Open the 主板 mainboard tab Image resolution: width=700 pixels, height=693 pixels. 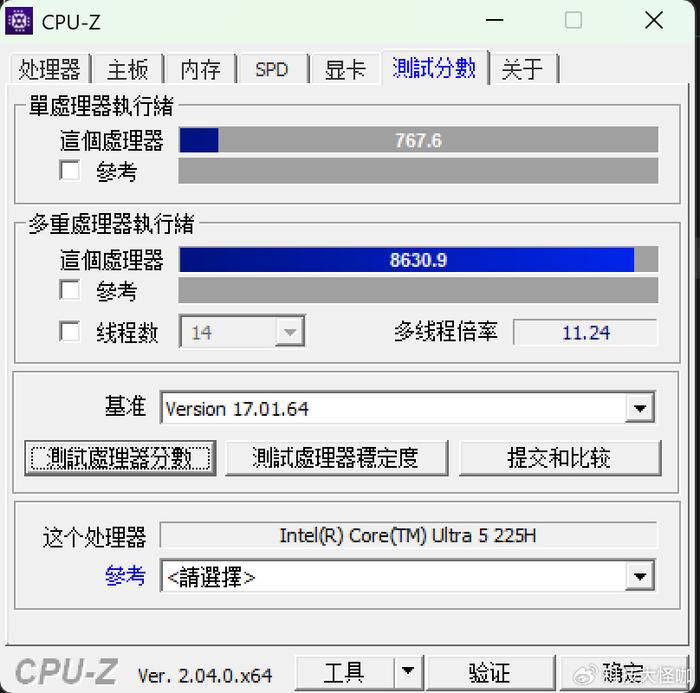[128, 70]
